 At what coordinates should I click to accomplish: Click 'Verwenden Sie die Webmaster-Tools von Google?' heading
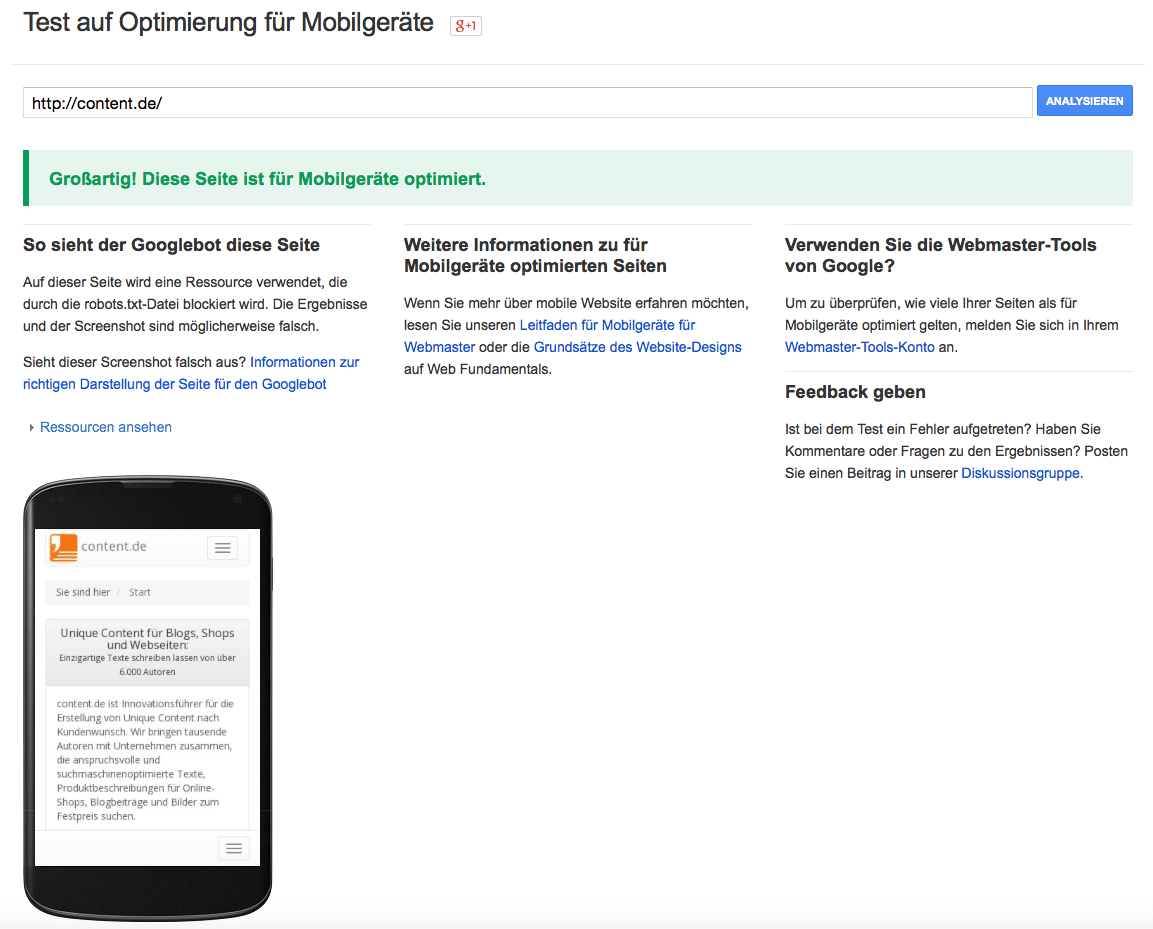[x=940, y=255]
